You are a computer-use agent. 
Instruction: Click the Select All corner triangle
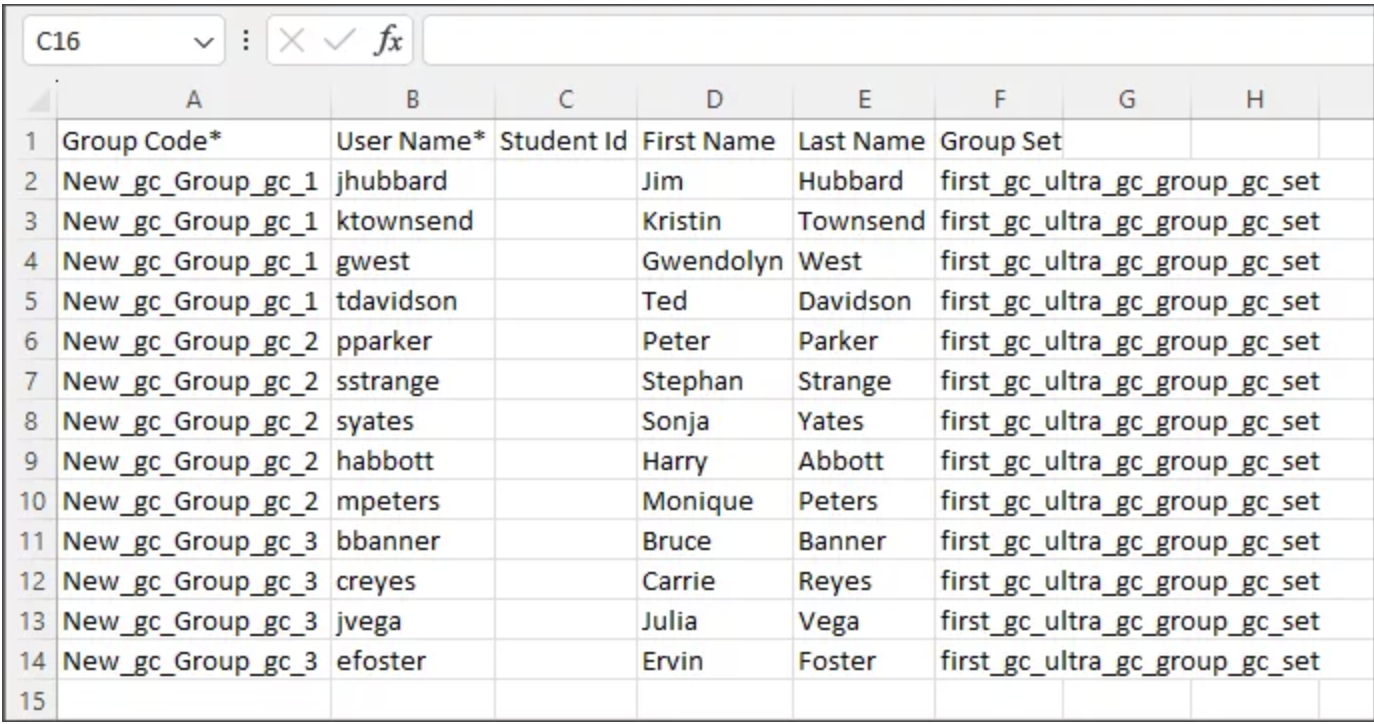tap(40, 100)
